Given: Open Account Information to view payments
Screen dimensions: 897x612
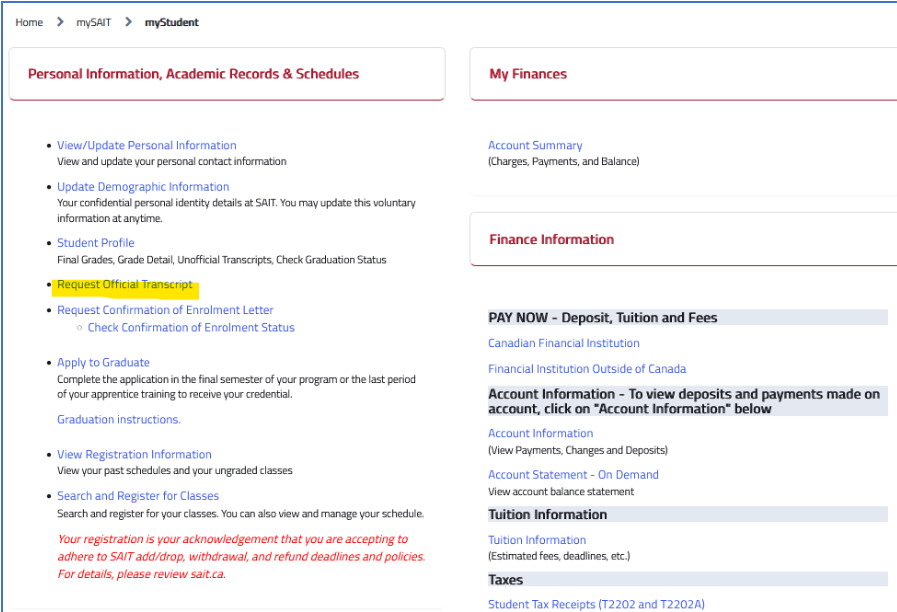Looking at the screenshot, I should [540, 433].
